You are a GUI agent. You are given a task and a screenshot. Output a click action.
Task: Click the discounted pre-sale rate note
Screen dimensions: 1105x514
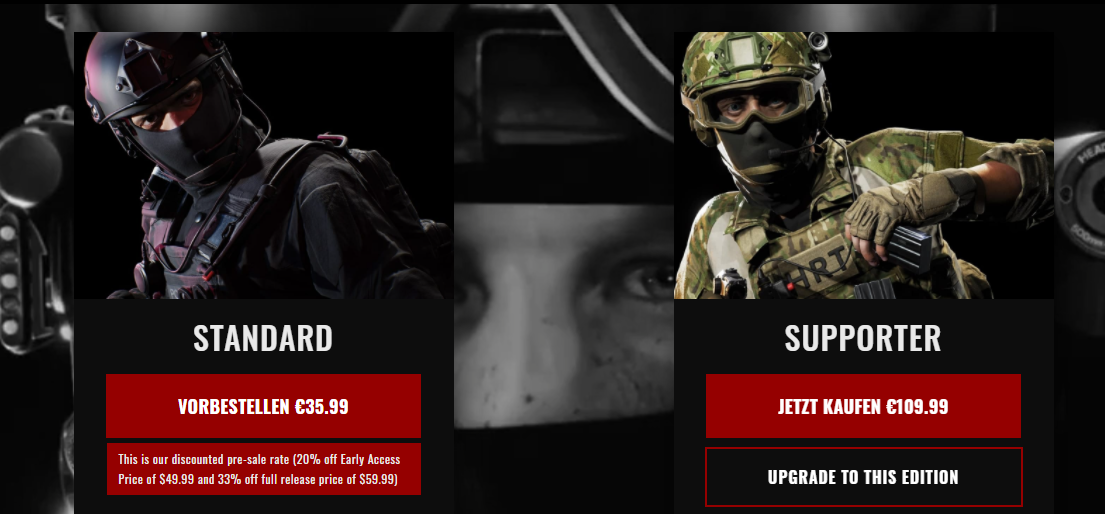coord(264,469)
